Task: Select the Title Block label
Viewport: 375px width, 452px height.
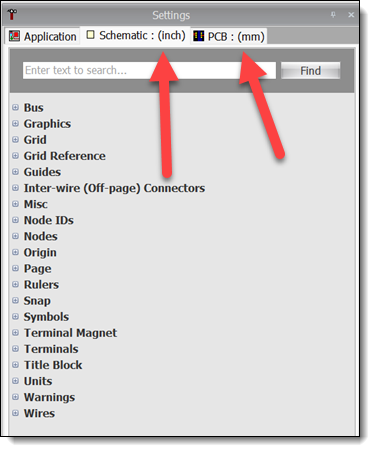Action: coord(53,365)
